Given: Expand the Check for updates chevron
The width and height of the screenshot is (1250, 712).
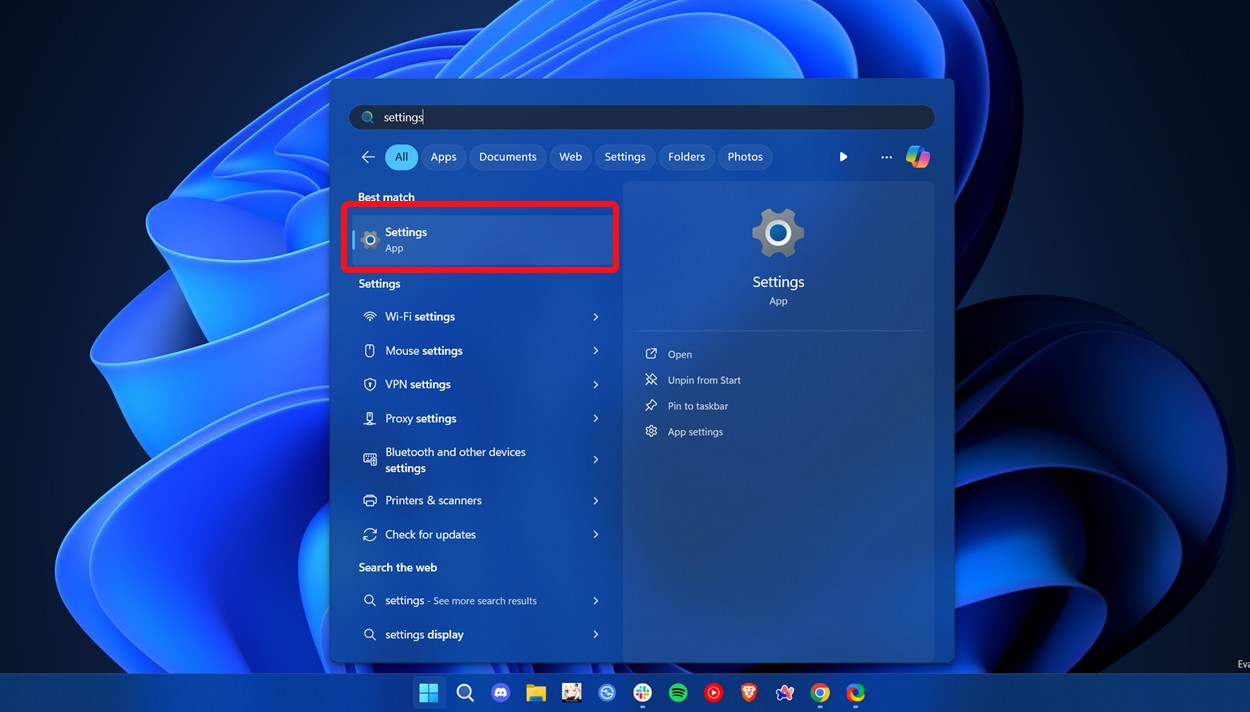Looking at the screenshot, I should [595, 535].
